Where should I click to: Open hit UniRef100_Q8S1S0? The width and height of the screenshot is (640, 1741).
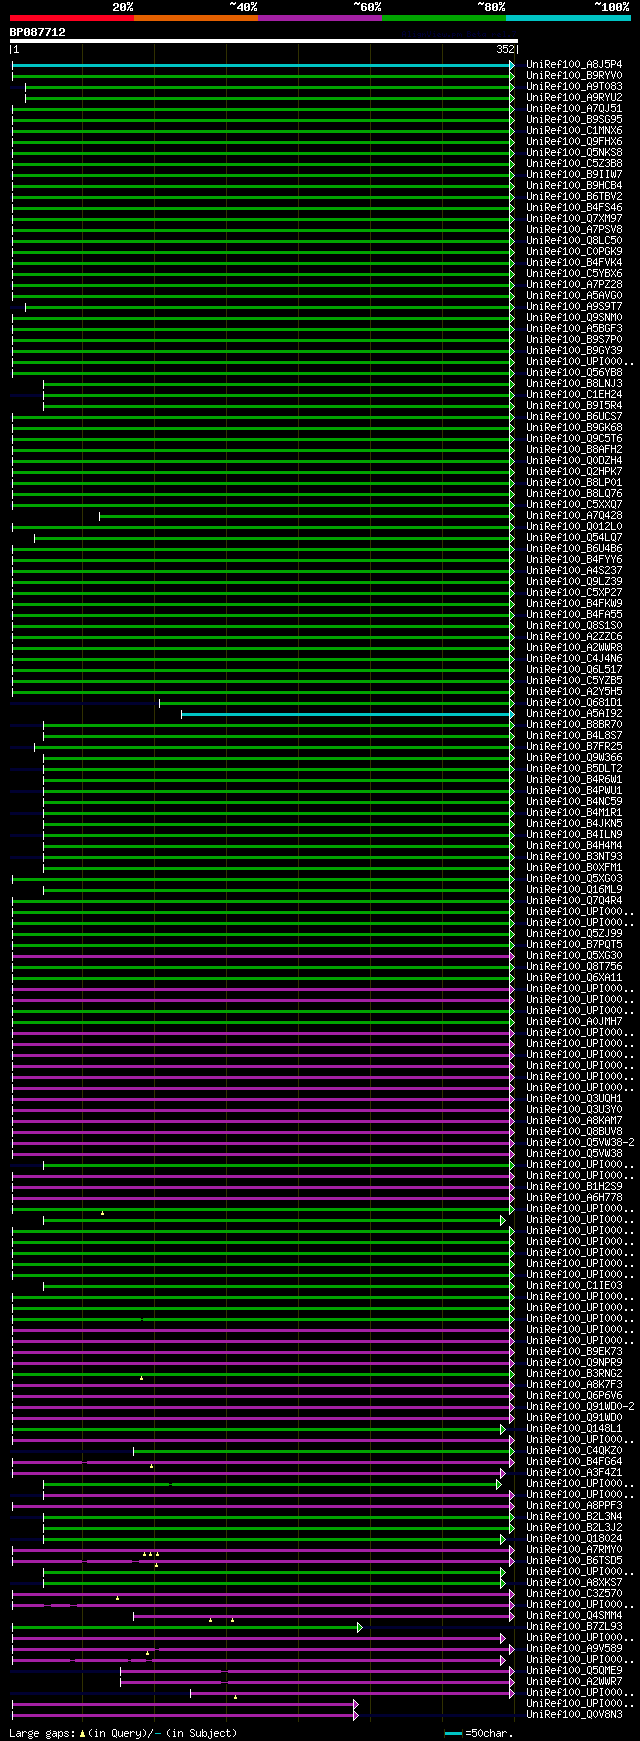(574, 625)
